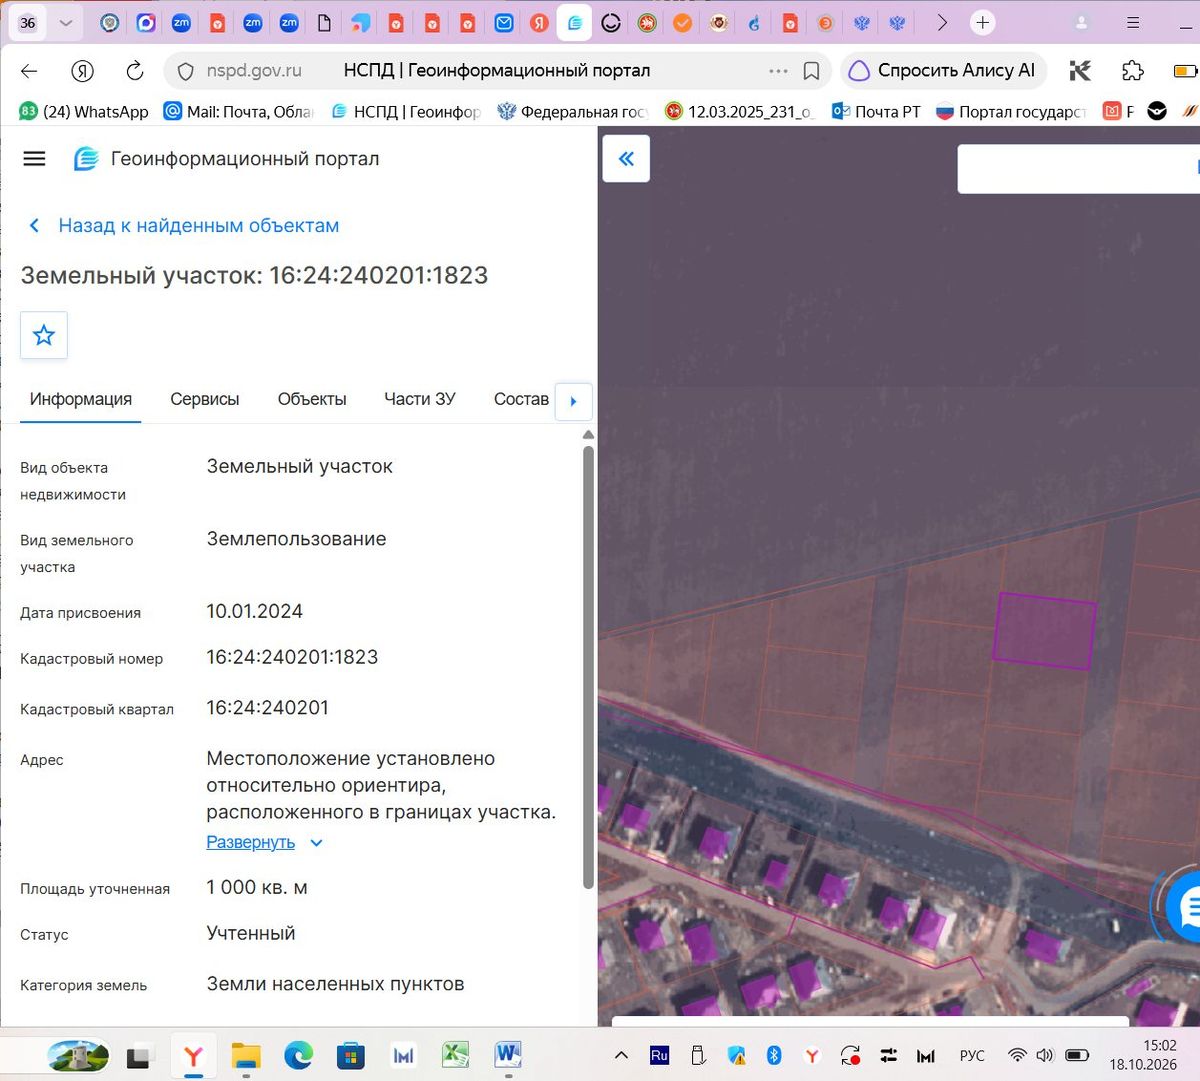Image resolution: width=1200 pixels, height=1081 pixels.
Task: Launch Microsoft Edge from taskbar
Action: pos(298,1055)
